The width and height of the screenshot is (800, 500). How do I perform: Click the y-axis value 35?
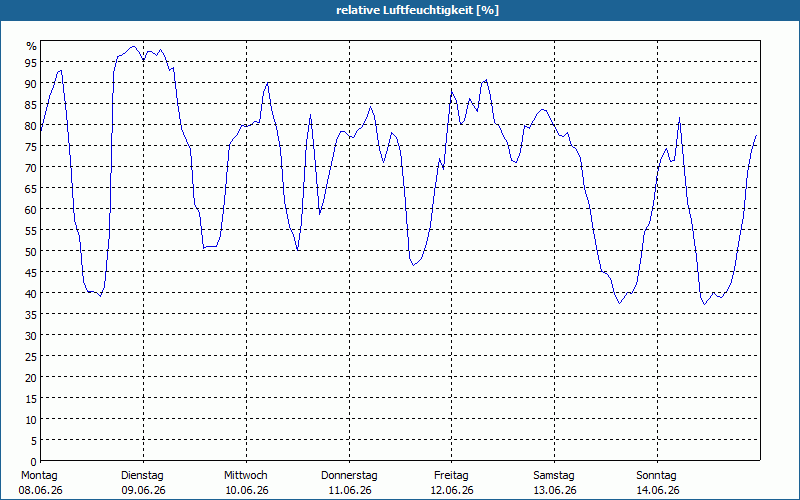point(31,314)
